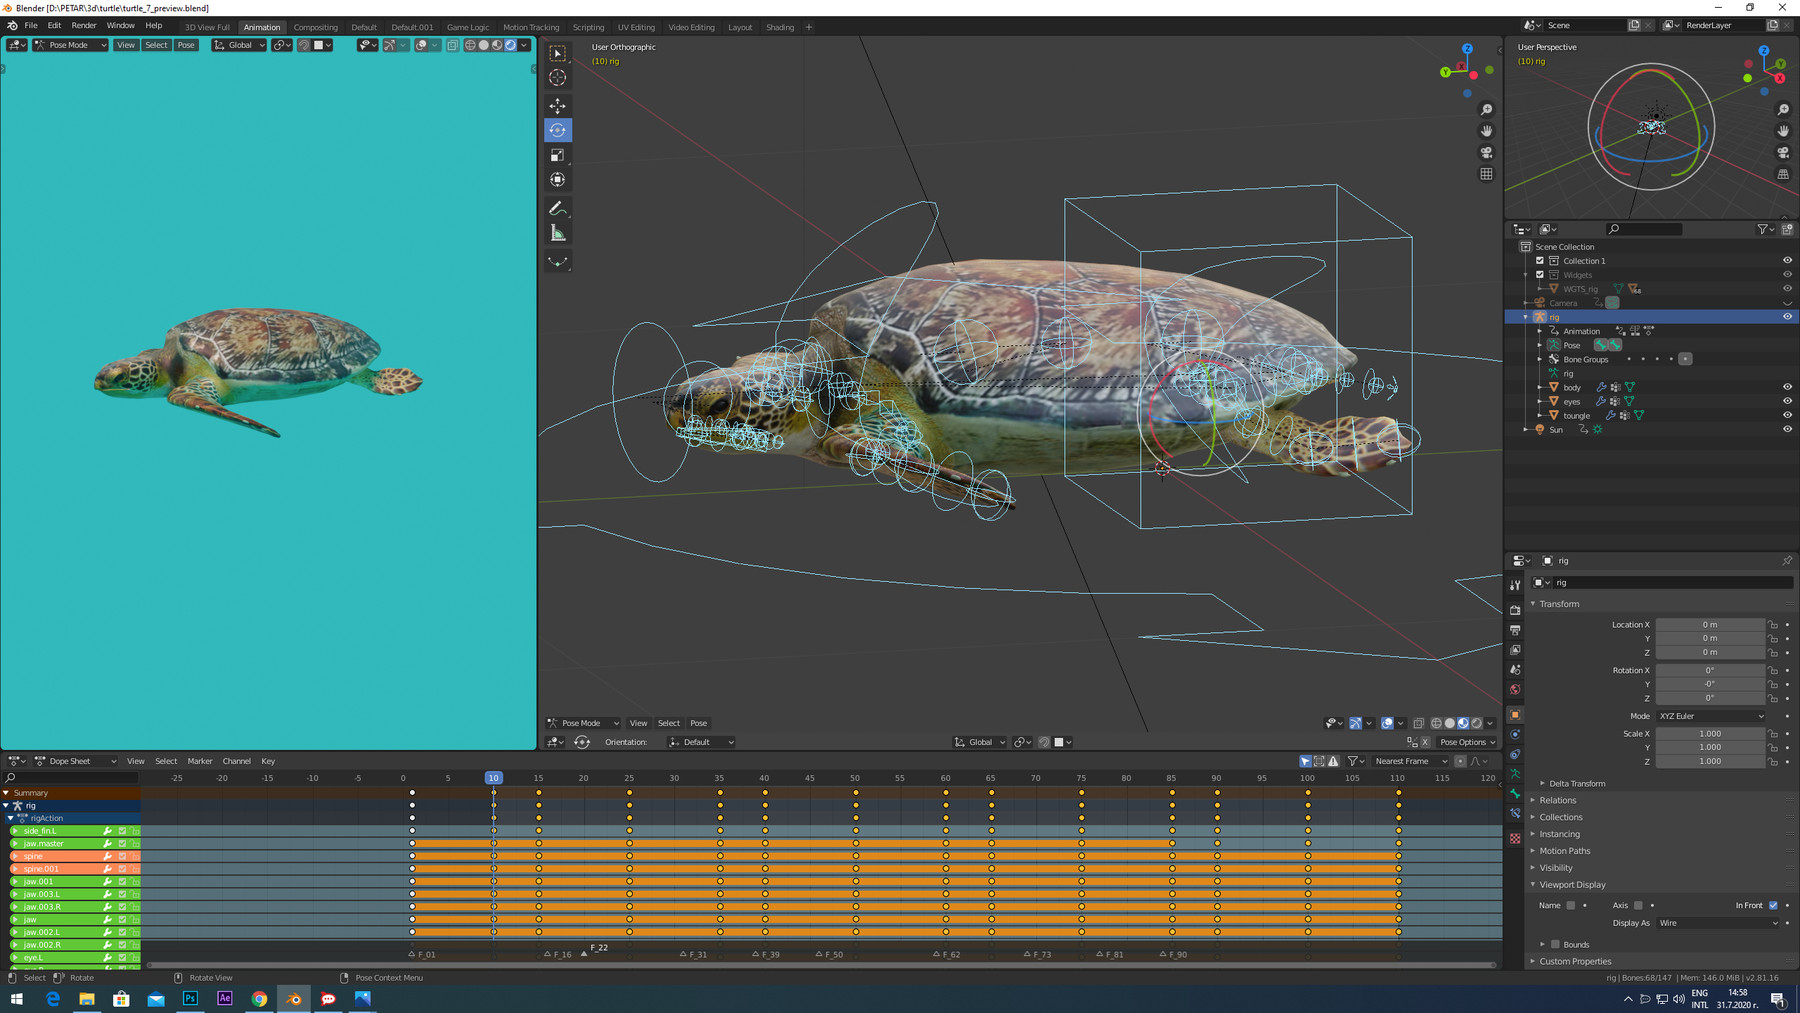
Task: Switch to the UV Editing workspace tab
Action: pos(636,27)
